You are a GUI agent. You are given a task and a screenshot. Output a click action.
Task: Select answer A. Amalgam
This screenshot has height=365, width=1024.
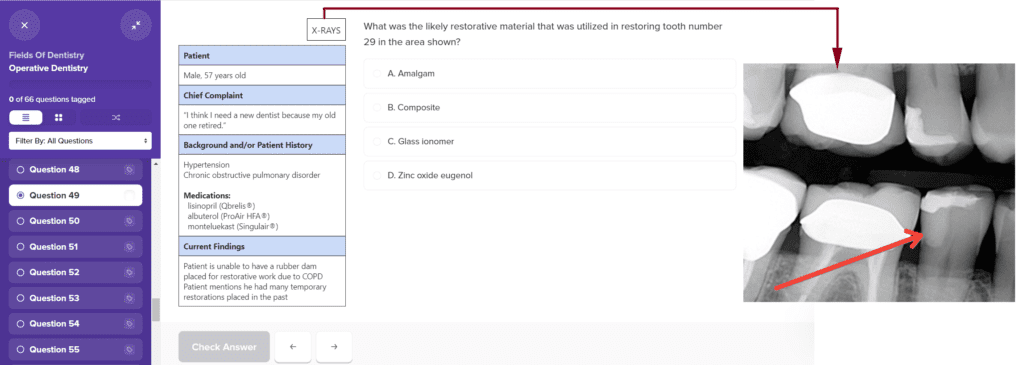[x=549, y=74]
